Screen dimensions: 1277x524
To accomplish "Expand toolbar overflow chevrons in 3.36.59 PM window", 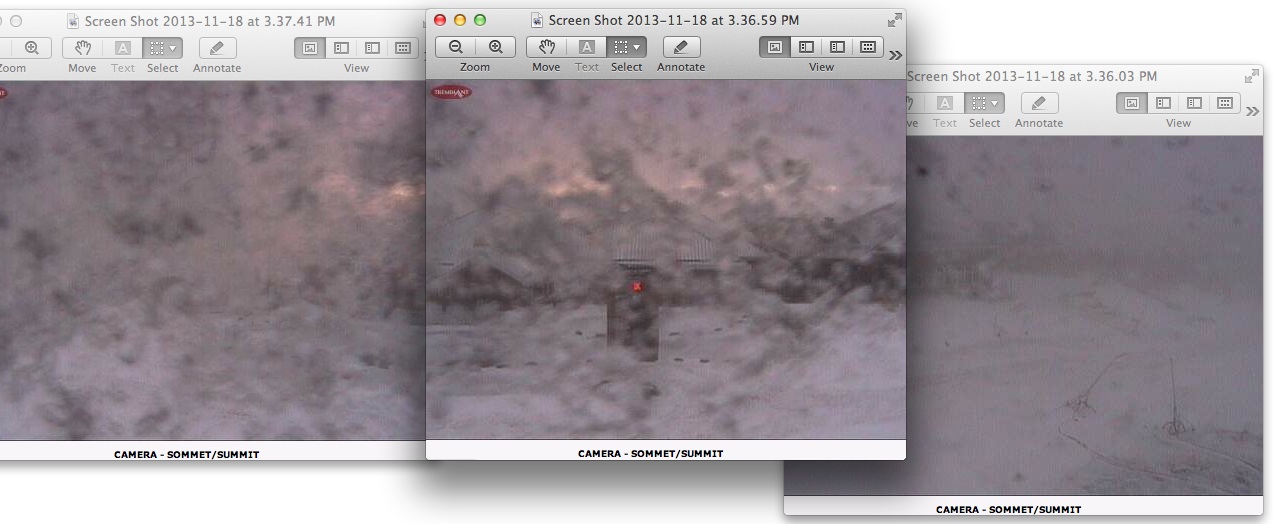I will [895, 55].
